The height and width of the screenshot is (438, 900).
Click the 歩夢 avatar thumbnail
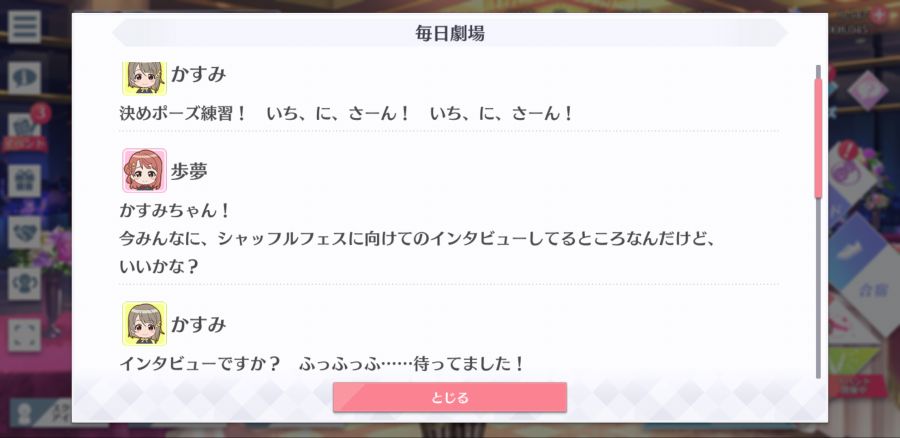pyautogui.click(x=144, y=170)
